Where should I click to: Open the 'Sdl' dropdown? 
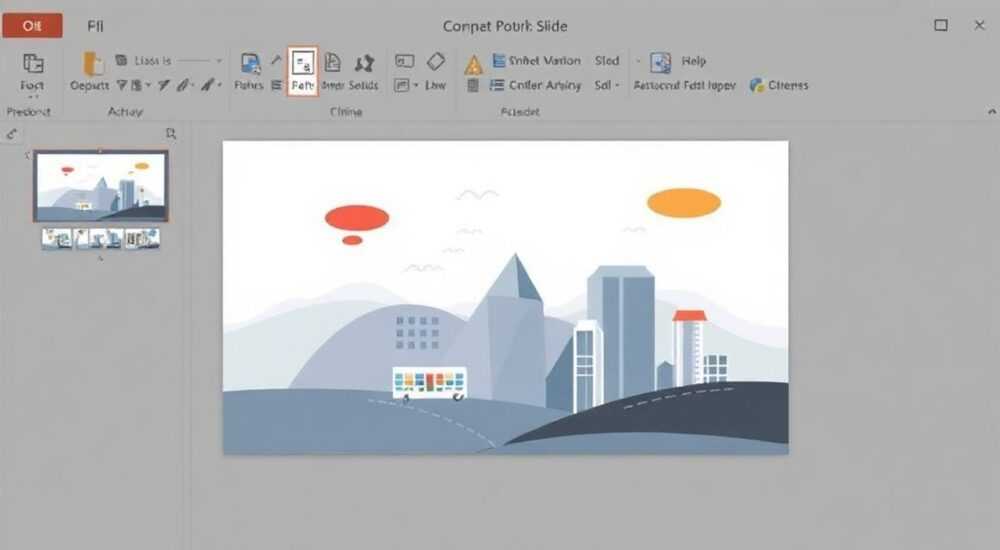[607, 85]
